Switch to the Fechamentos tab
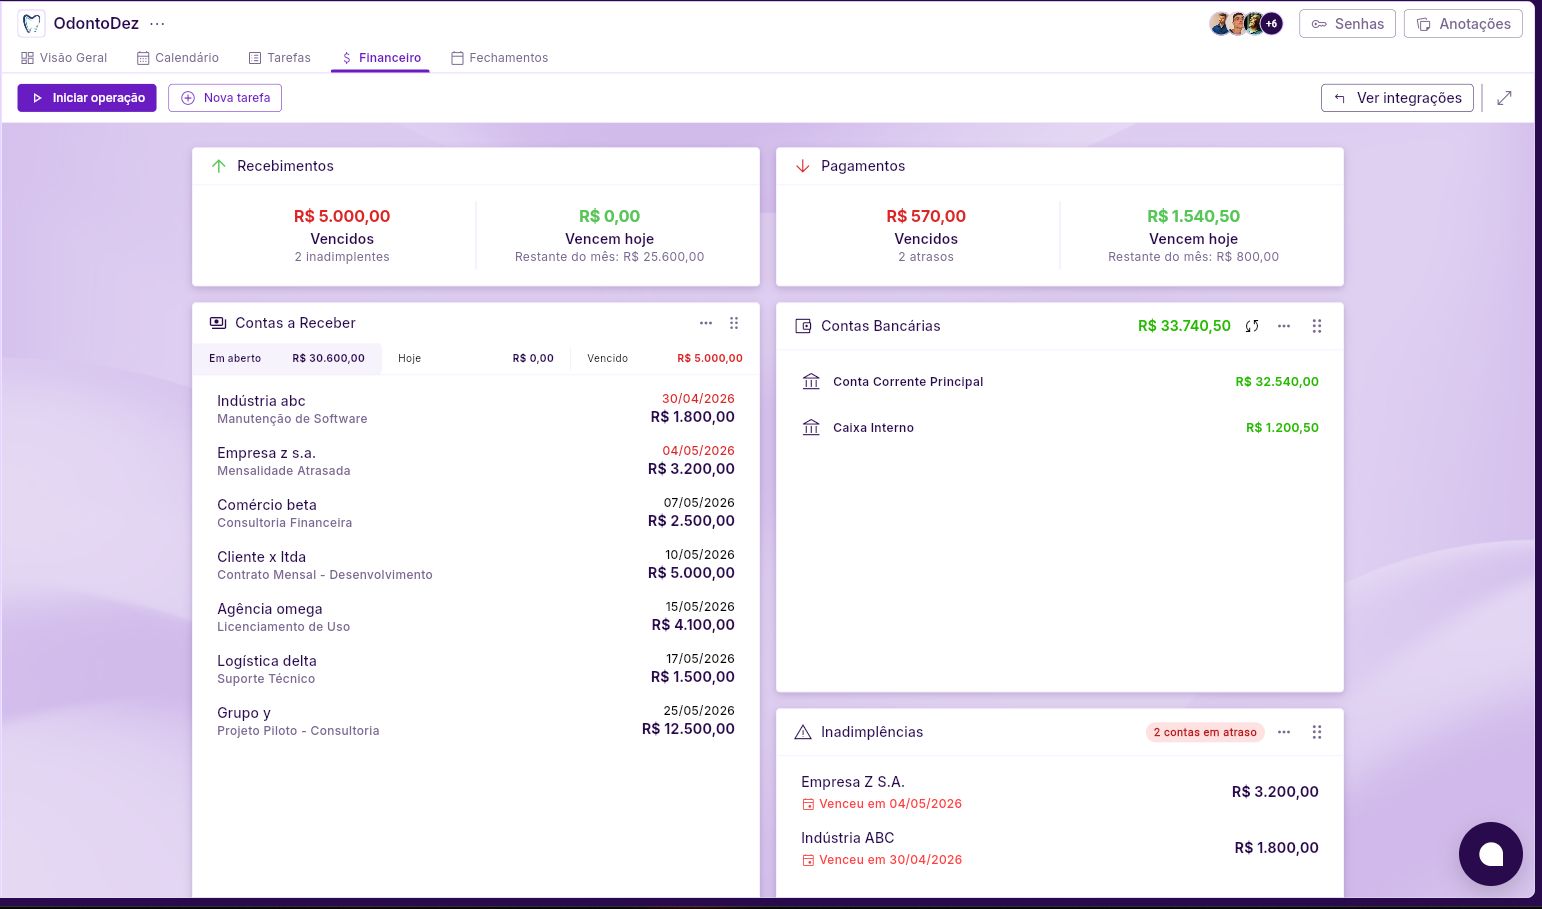This screenshot has width=1542, height=909. click(x=499, y=58)
